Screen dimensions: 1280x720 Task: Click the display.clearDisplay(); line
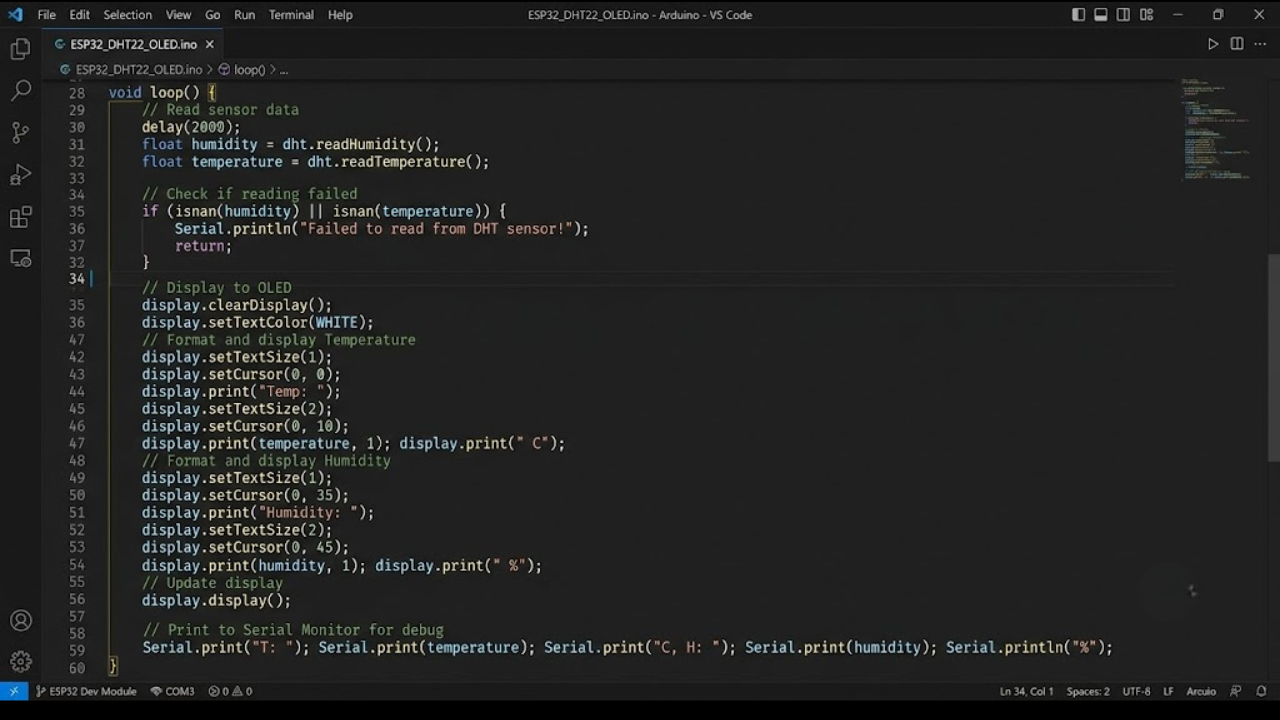[x=236, y=305]
